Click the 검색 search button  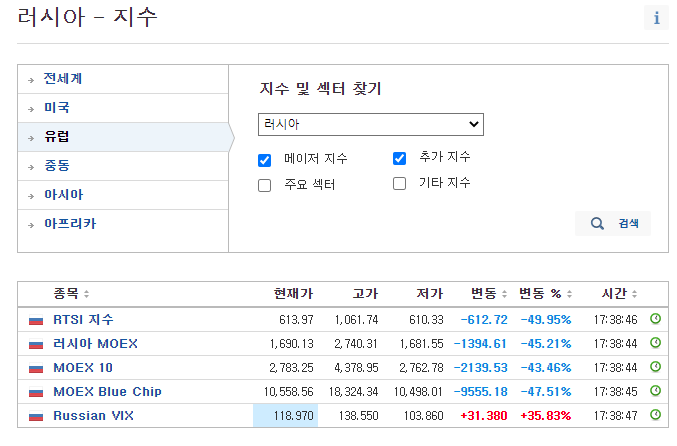click(x=613, y=223)
